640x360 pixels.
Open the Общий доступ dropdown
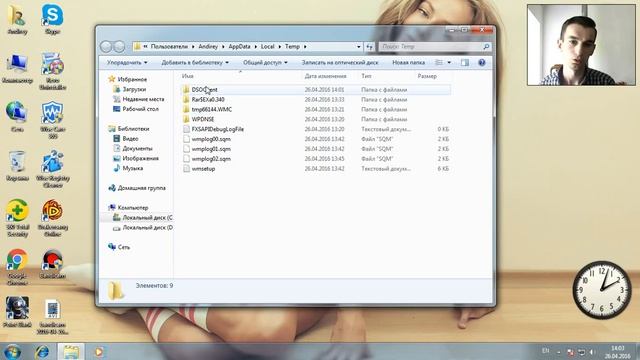pyautogui.click(x=265, y=62)
